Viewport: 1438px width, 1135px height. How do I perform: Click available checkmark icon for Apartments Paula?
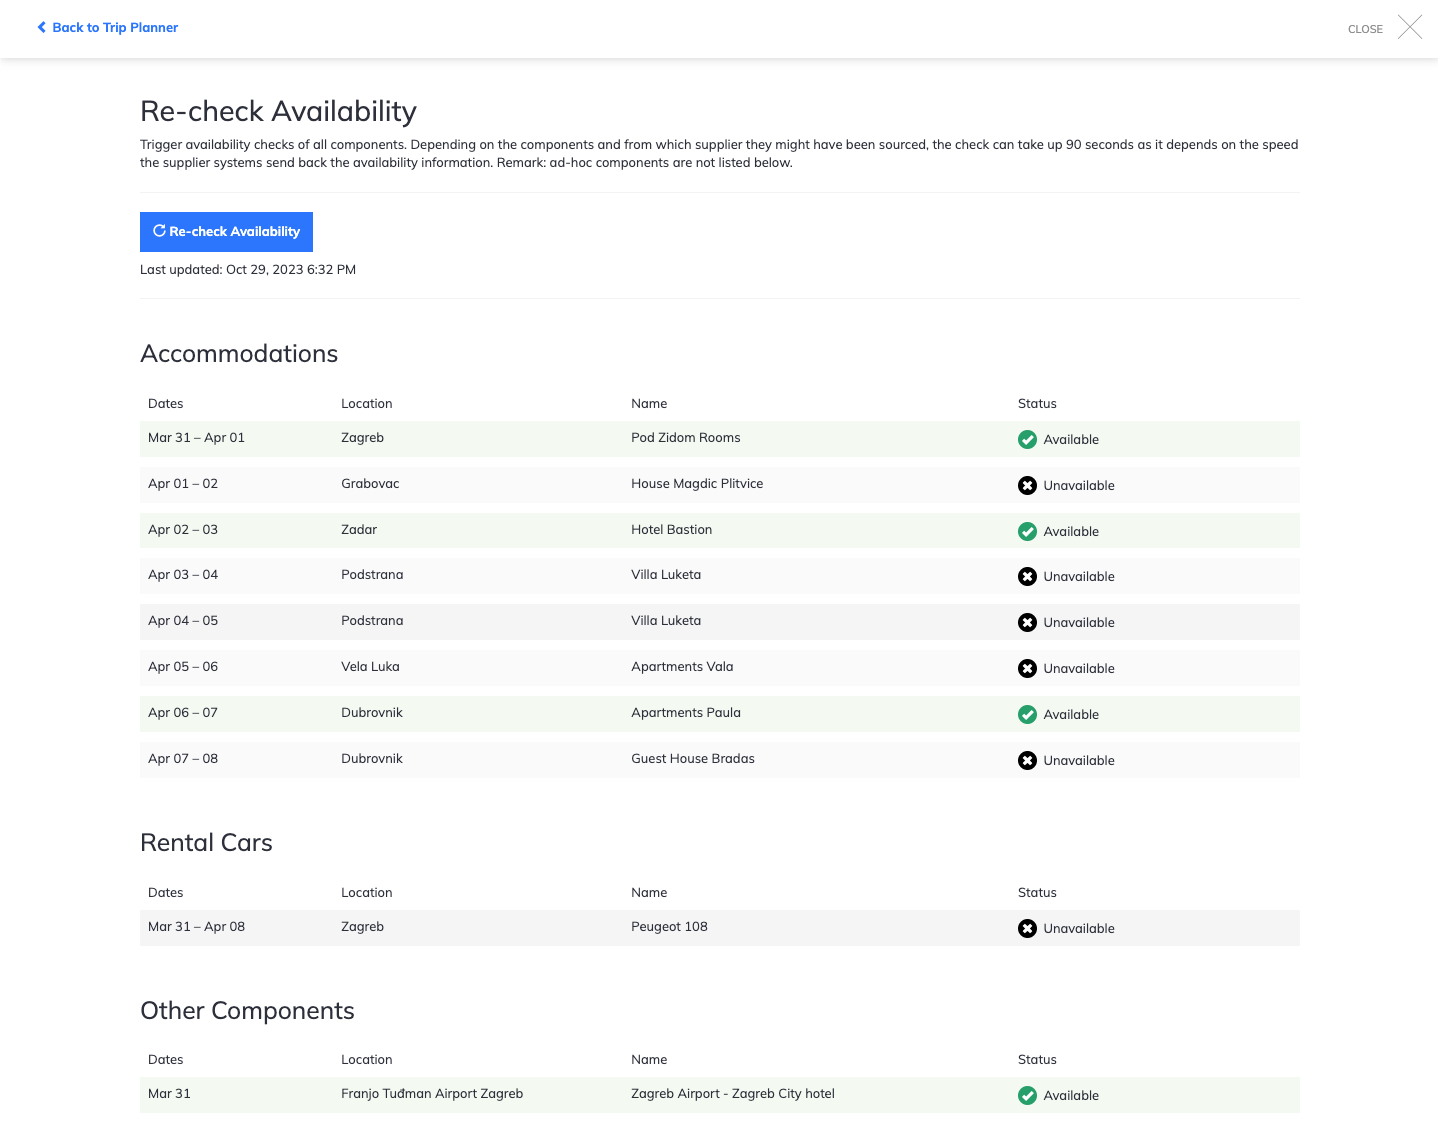point(1027,714)
